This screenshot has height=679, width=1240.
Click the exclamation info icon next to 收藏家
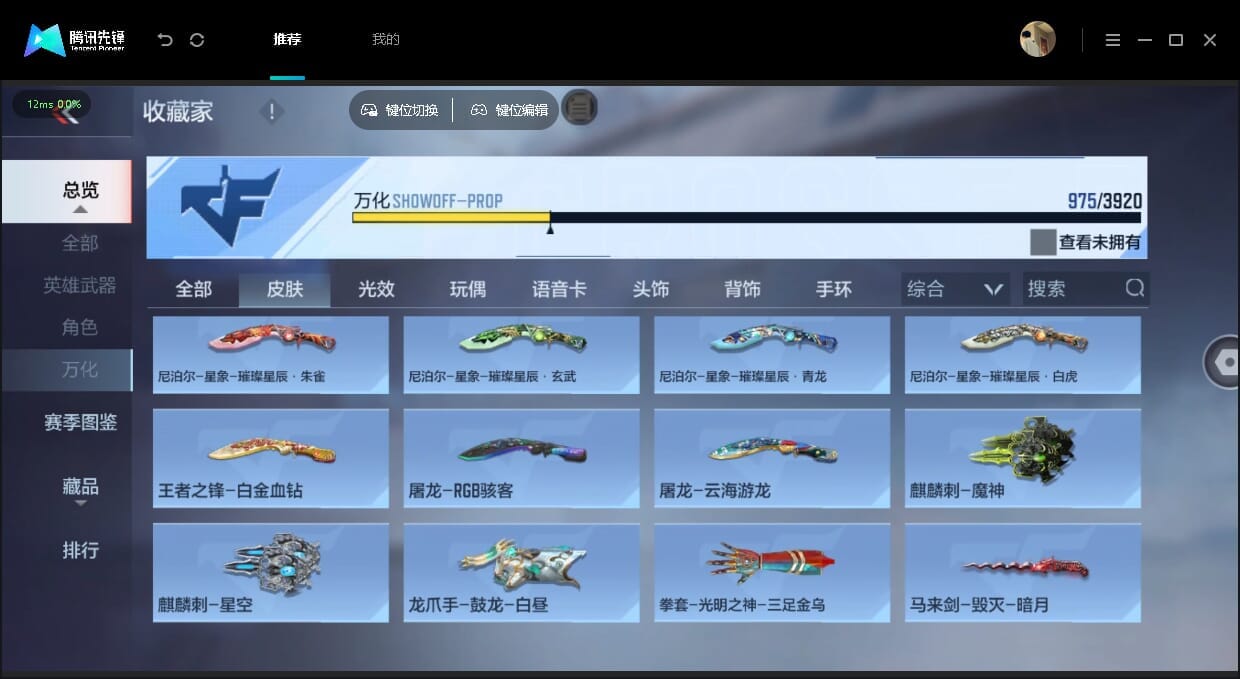click(x=271, y=111)
